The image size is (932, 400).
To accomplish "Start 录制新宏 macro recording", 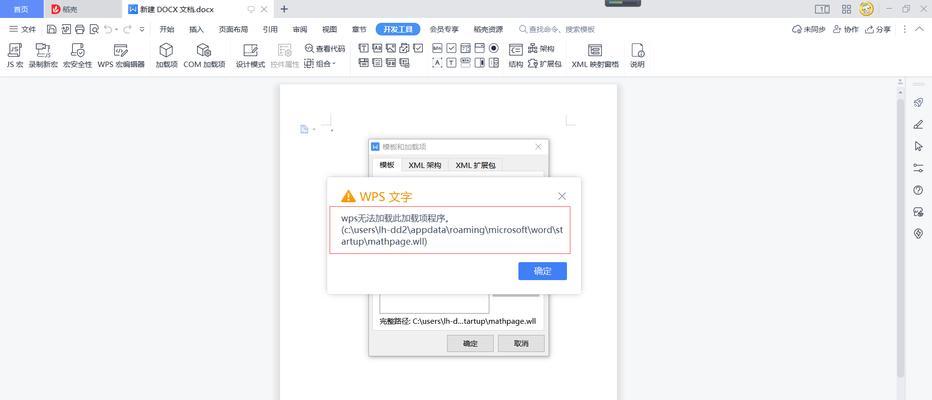I will 43,56.
